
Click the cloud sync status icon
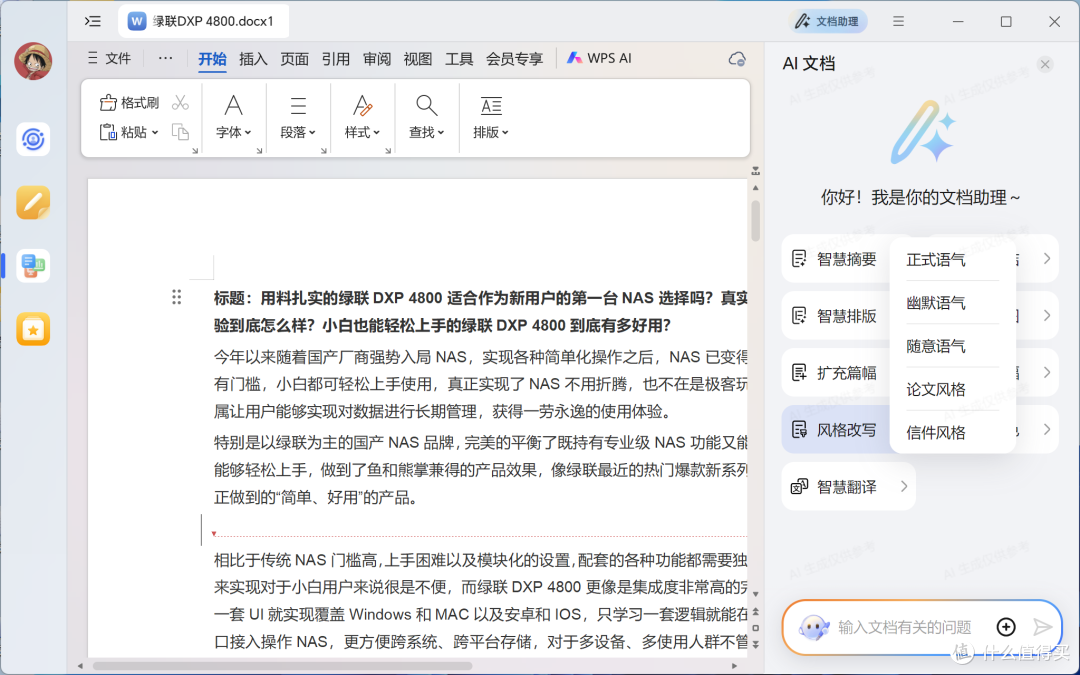[737, 59]
